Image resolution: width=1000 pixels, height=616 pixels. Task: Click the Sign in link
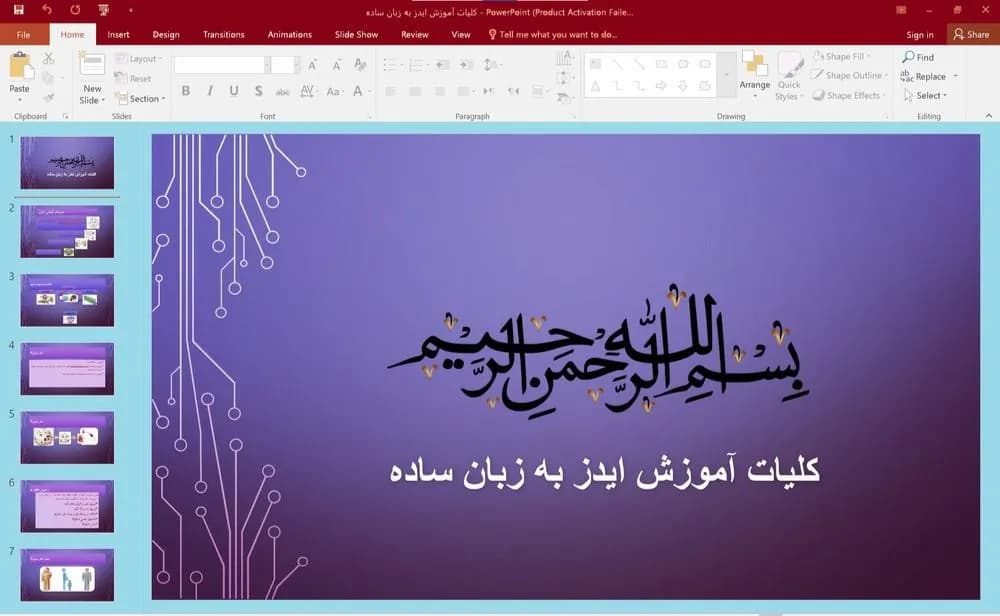(x=920, y=34)
